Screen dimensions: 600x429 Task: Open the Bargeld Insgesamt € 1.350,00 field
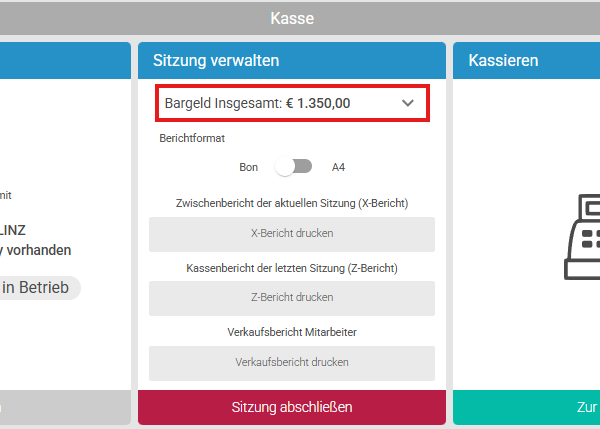click(270, 103)
